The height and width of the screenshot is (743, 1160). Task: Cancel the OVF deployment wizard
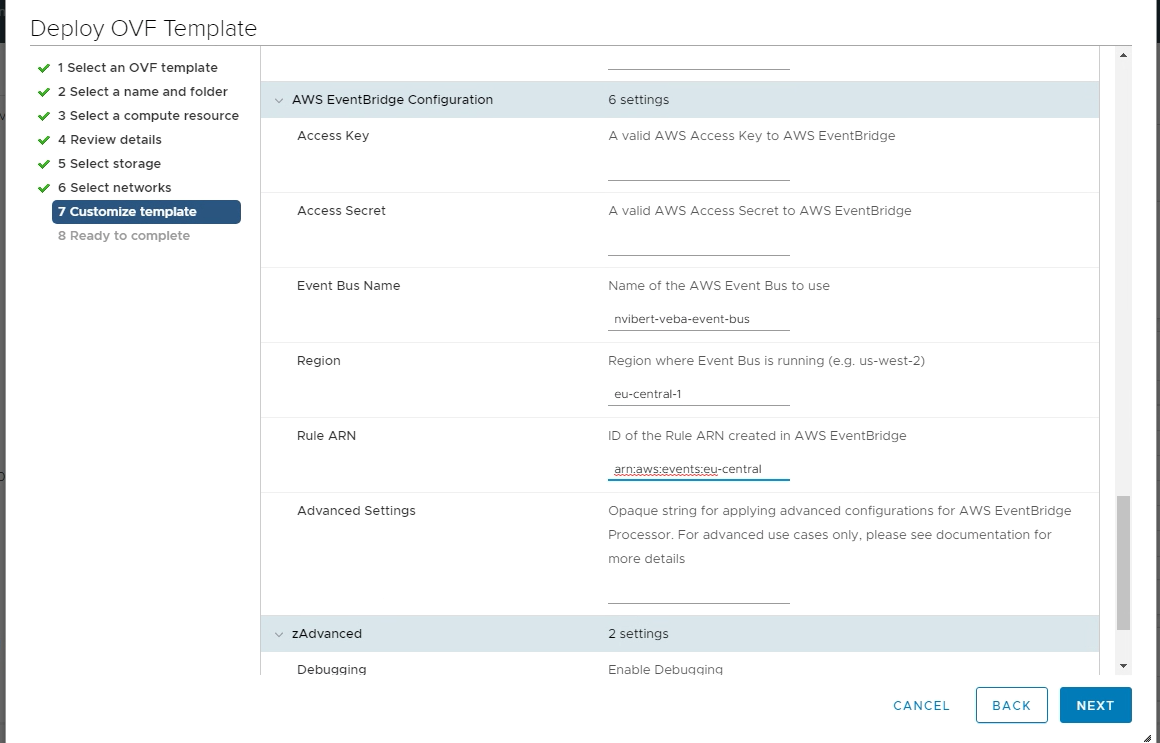tap(921, 705)
